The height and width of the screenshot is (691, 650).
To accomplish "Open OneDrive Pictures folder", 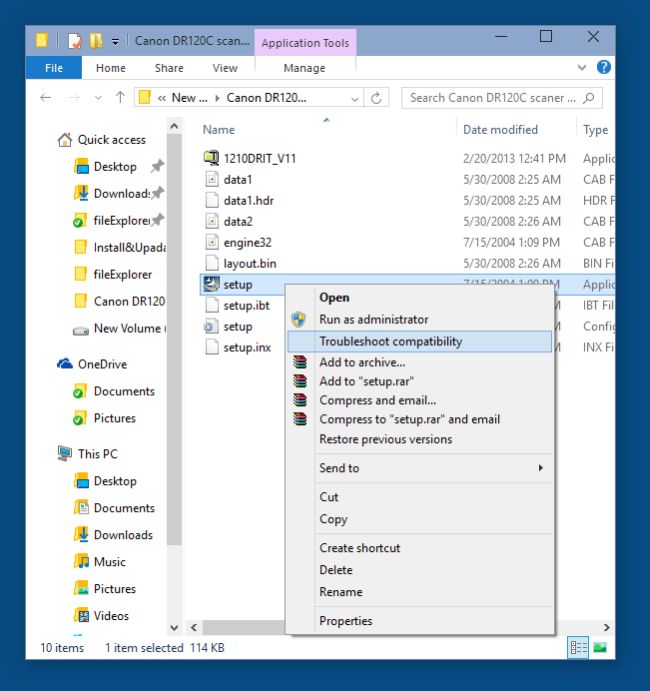I will click(115, 418).
